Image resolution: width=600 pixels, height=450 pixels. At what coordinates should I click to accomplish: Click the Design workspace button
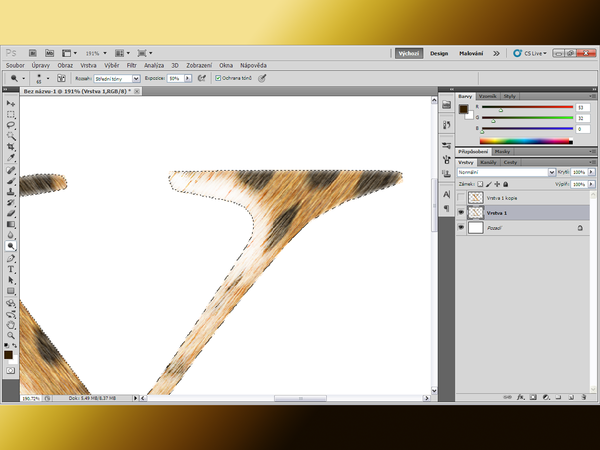coord(439,53)
